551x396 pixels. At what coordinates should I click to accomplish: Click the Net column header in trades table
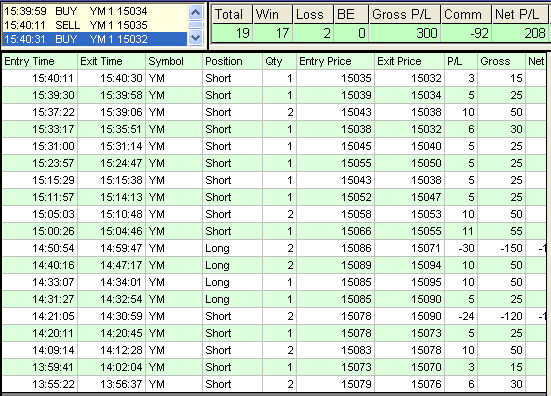pos(536,61)
